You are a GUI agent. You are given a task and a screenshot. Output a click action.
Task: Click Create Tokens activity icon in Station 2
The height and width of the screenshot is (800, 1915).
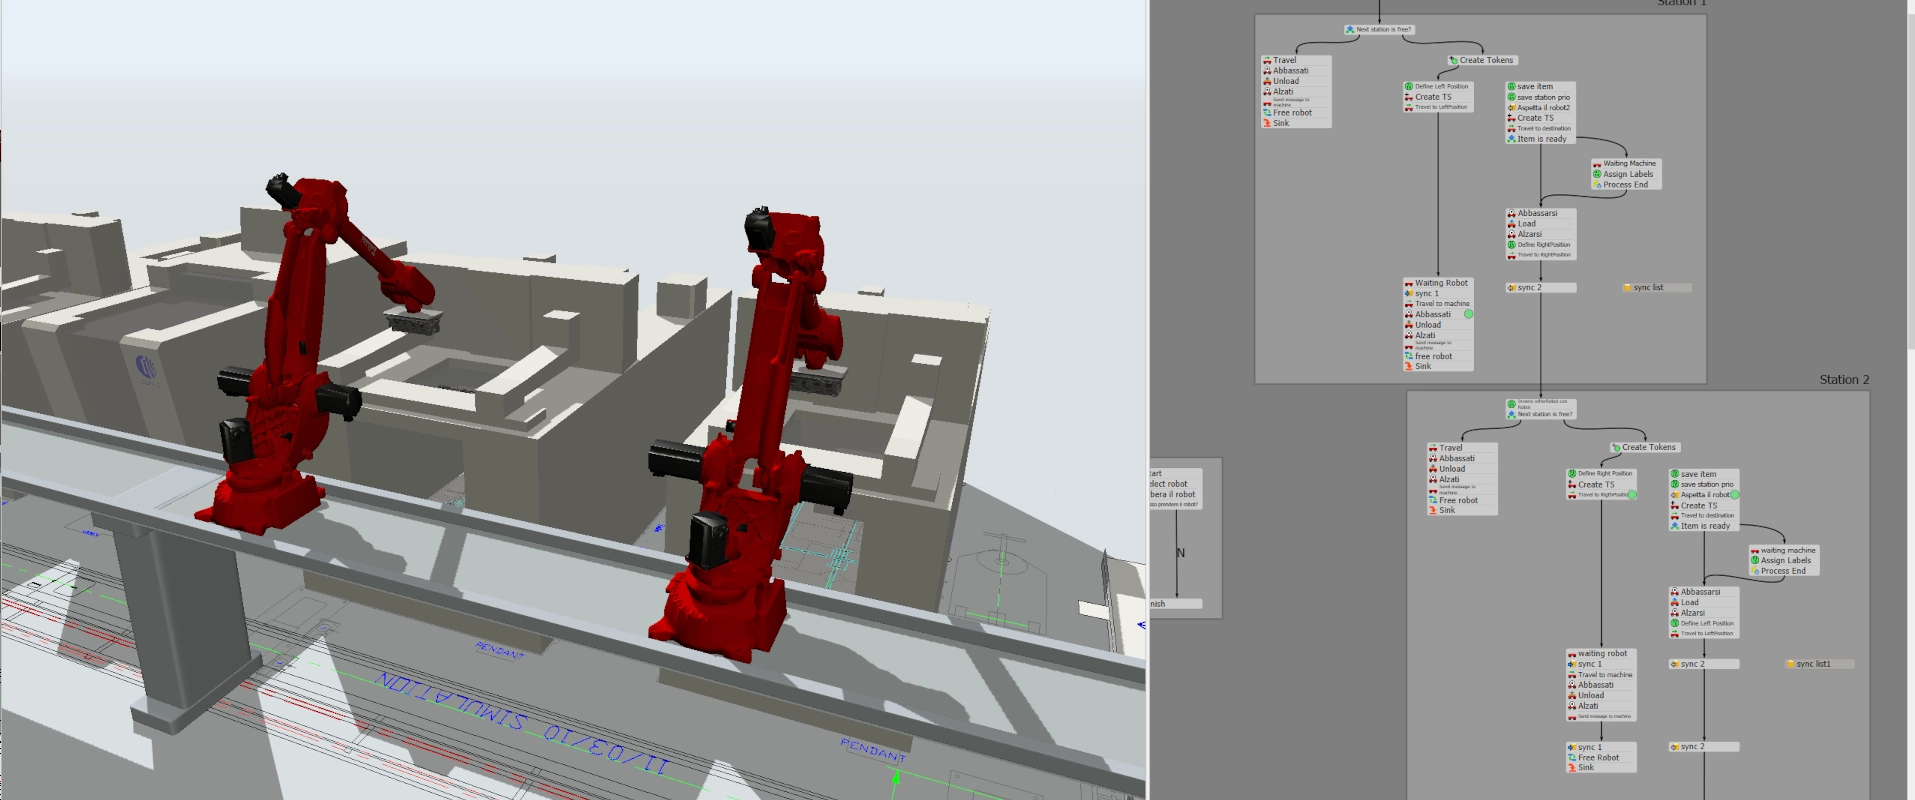click(x=1616, y=447)
